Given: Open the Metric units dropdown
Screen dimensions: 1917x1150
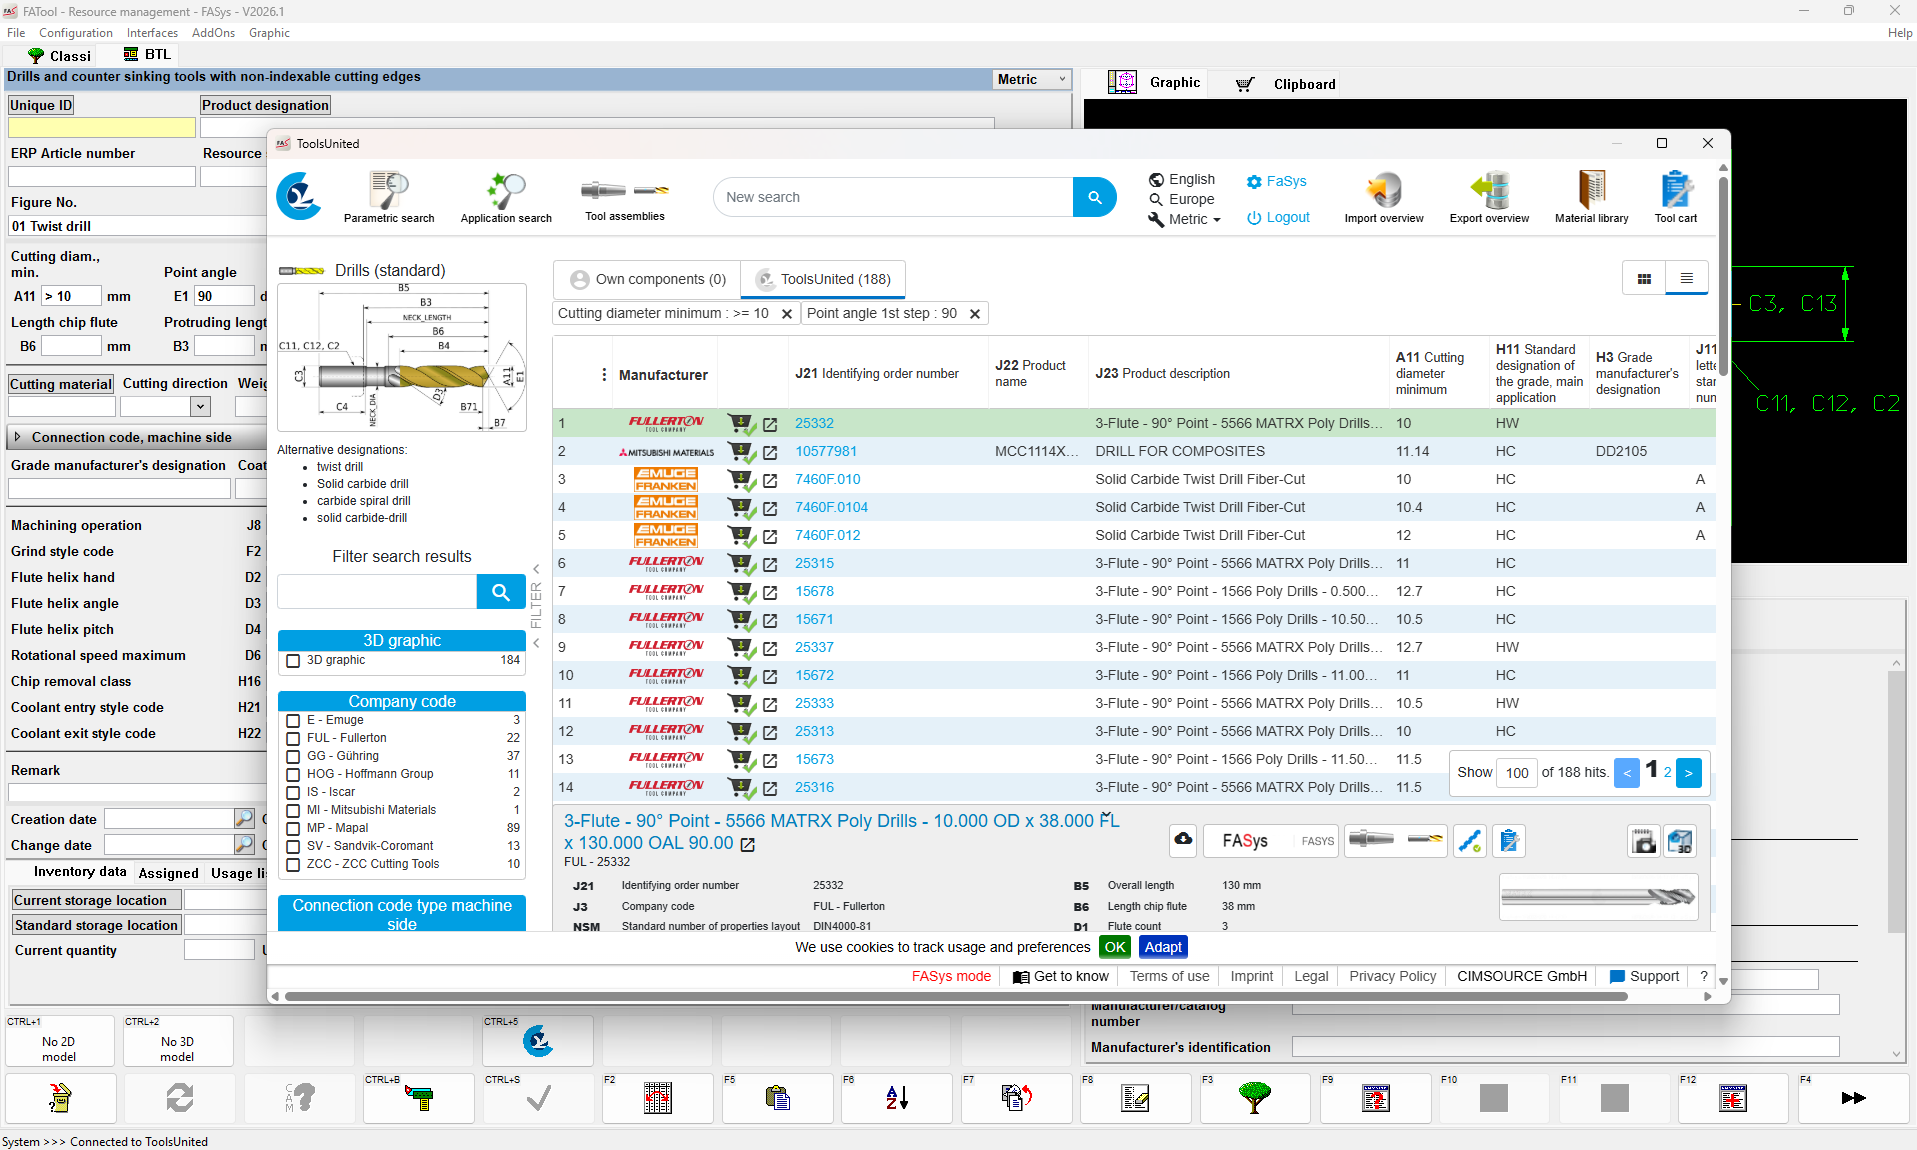Looking at the screenshot, I should 1031,80.
